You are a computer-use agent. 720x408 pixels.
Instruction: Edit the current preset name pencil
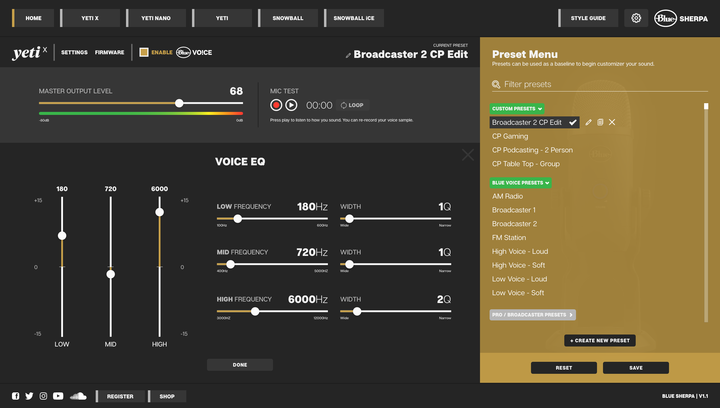(348, 56)
